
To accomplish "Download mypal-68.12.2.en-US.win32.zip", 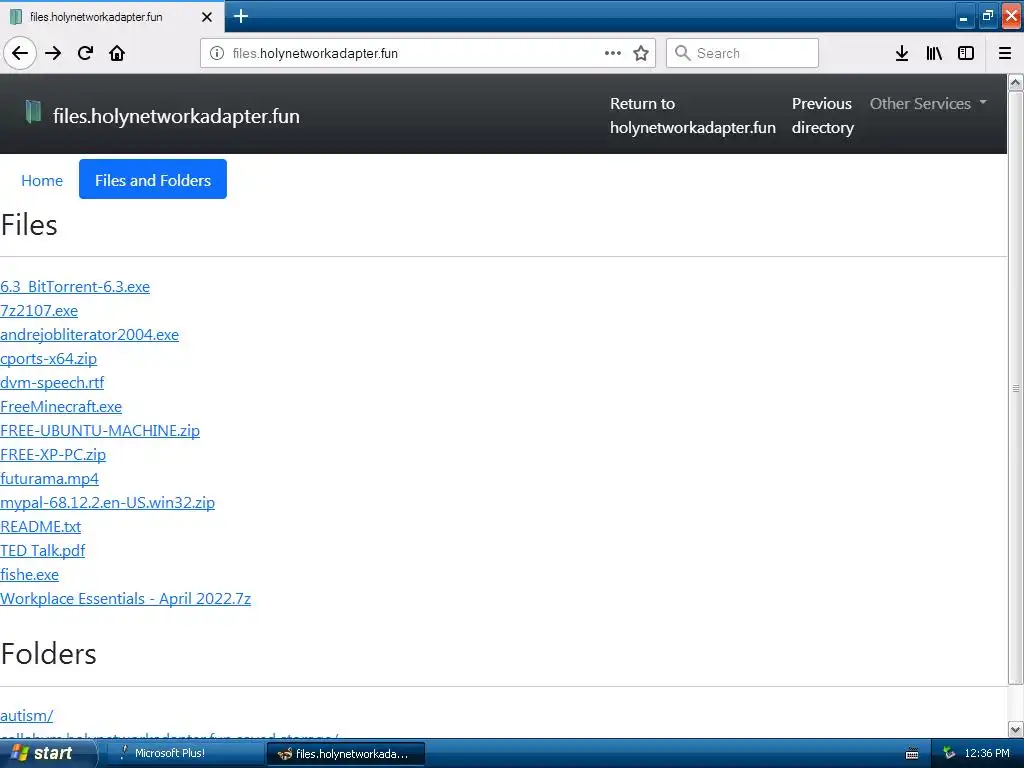I will click(x=107, y=502).
